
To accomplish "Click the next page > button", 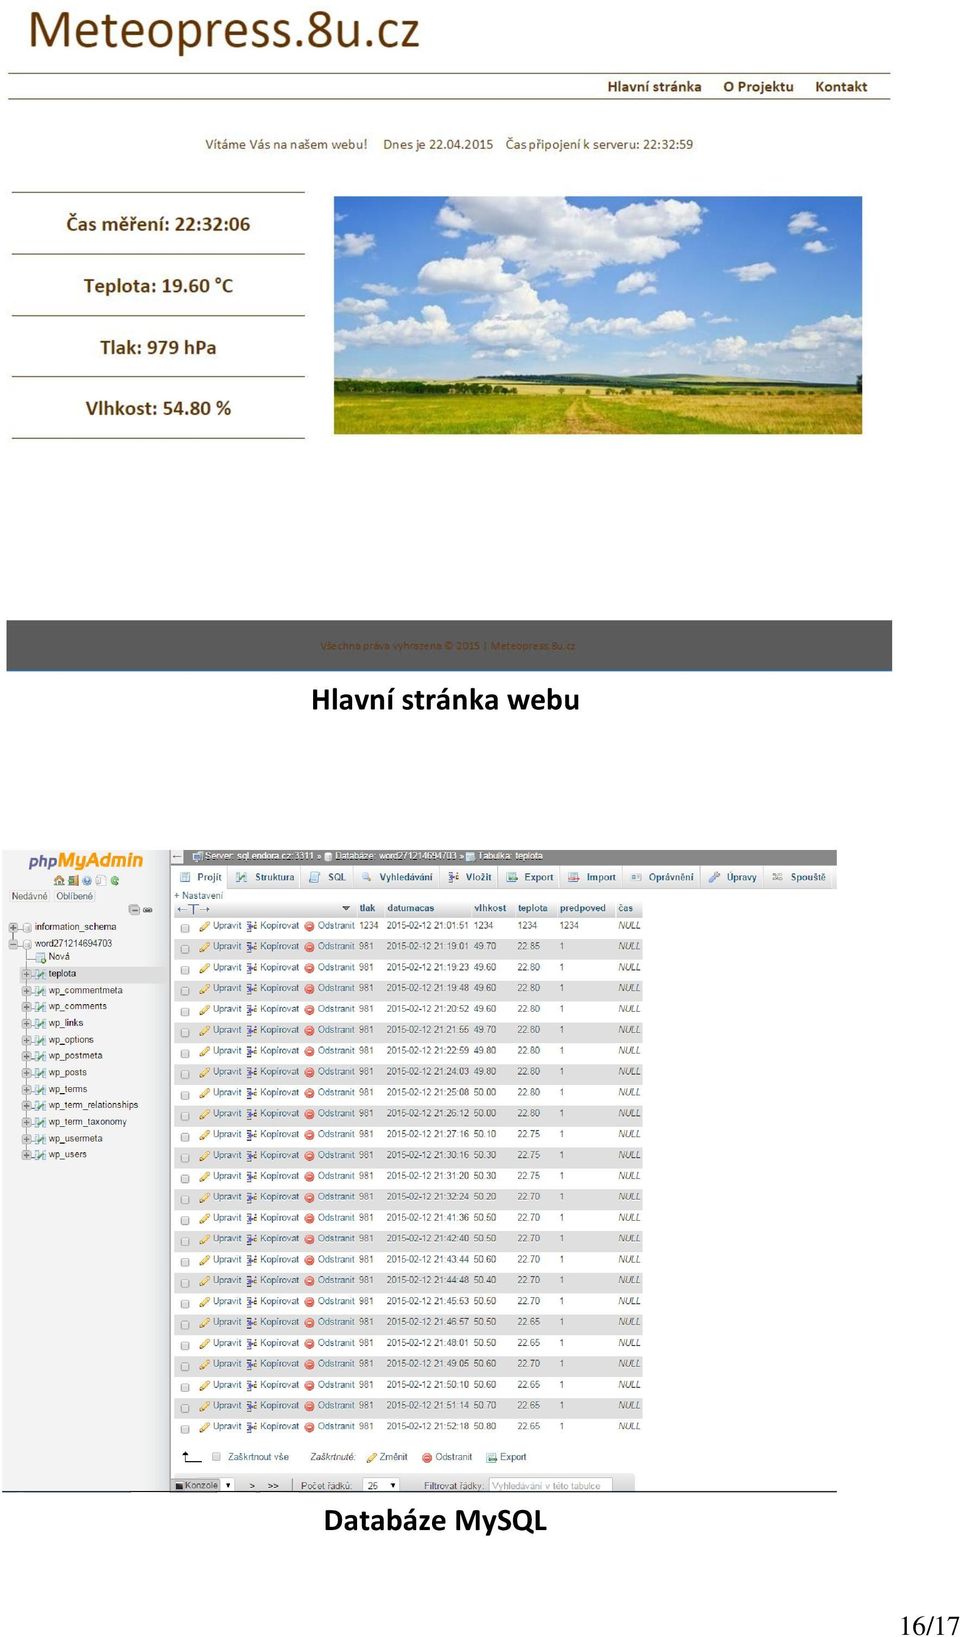I will [252, 1486].
